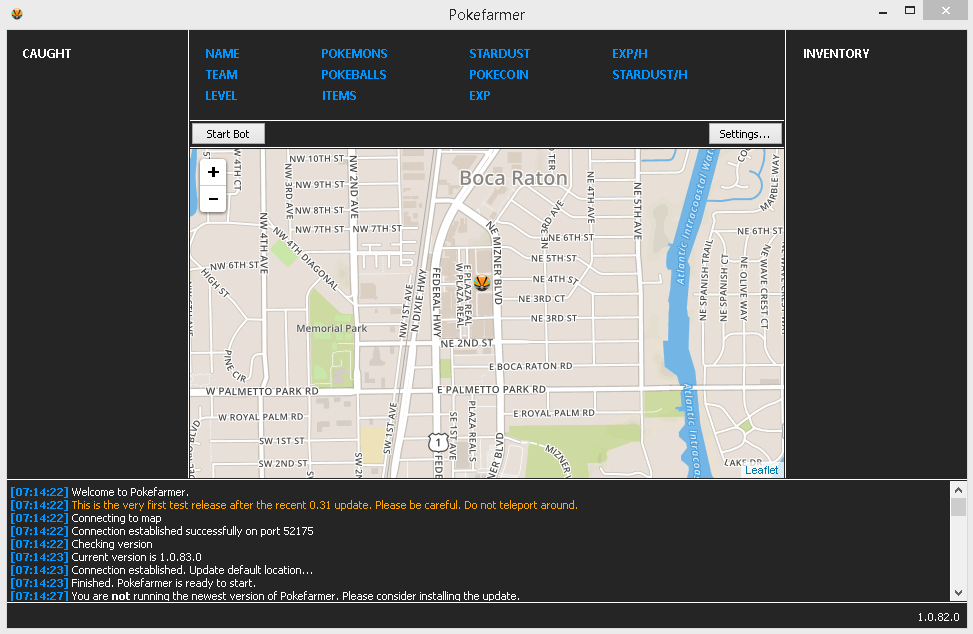Viewport: 973px width, 634px height.
Task: Click the E ROYAL PALM RD label
Action: pyautogui.click(x=554, y=413)
